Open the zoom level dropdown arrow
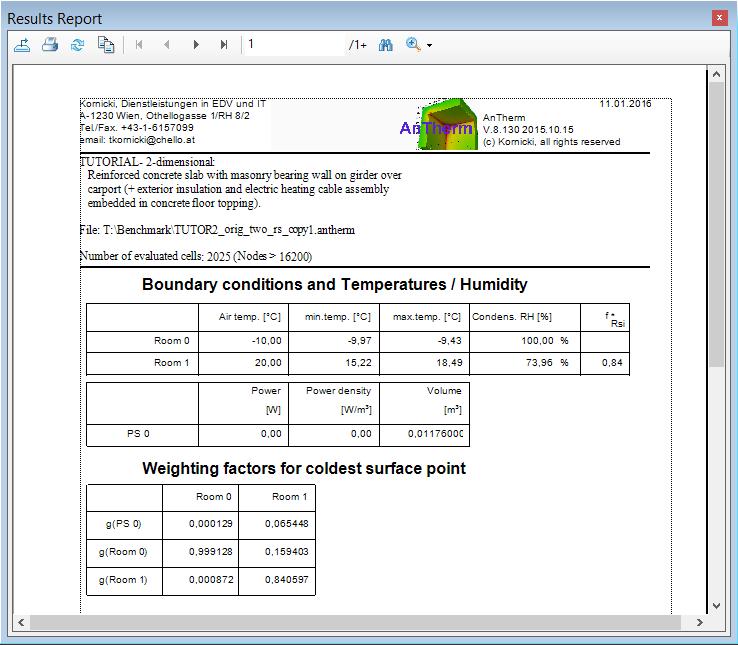 [x=429, y=46]
